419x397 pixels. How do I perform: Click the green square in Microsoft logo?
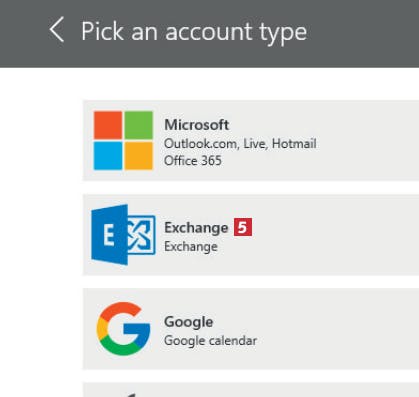point(139,125)
